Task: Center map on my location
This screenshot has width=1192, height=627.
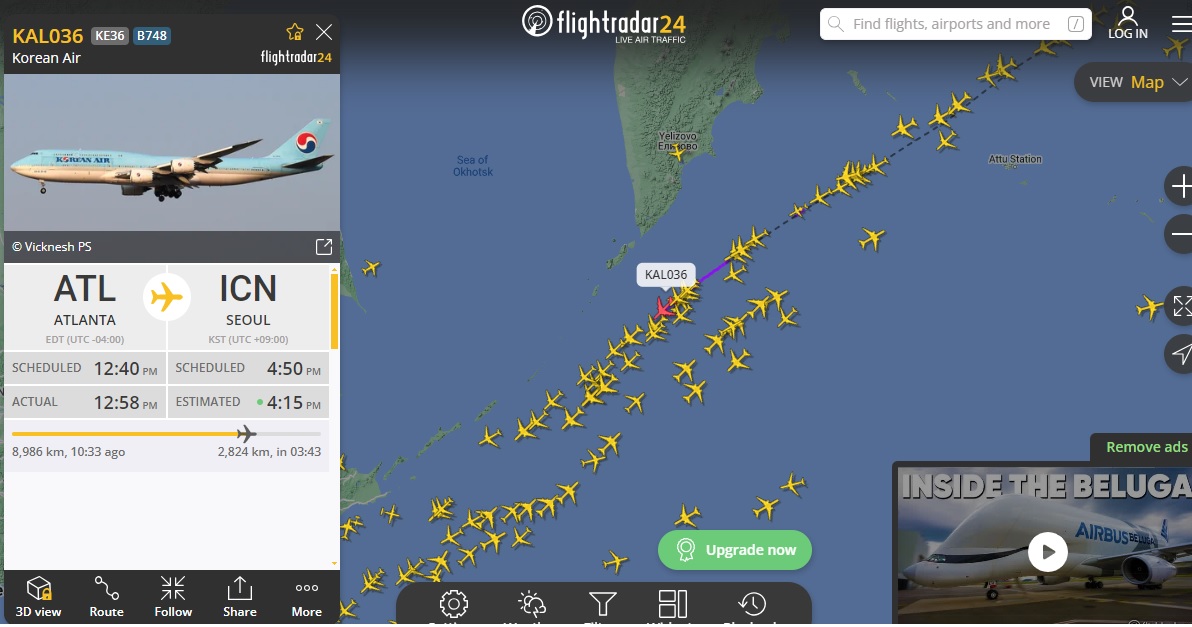Action: coord(1181,353)
